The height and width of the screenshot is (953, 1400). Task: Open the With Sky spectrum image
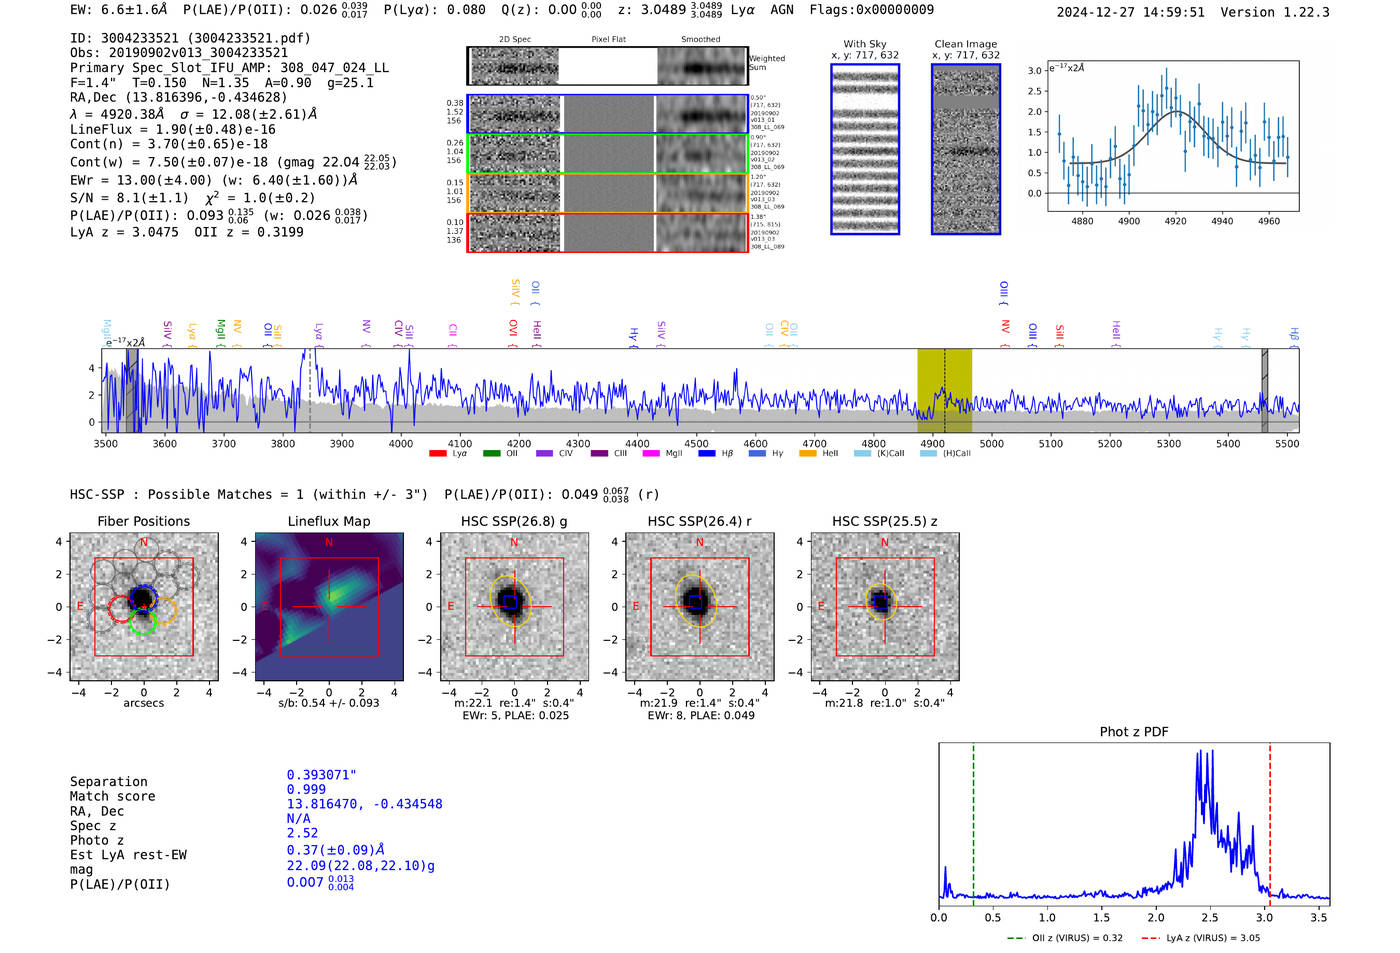click(865, 149)
